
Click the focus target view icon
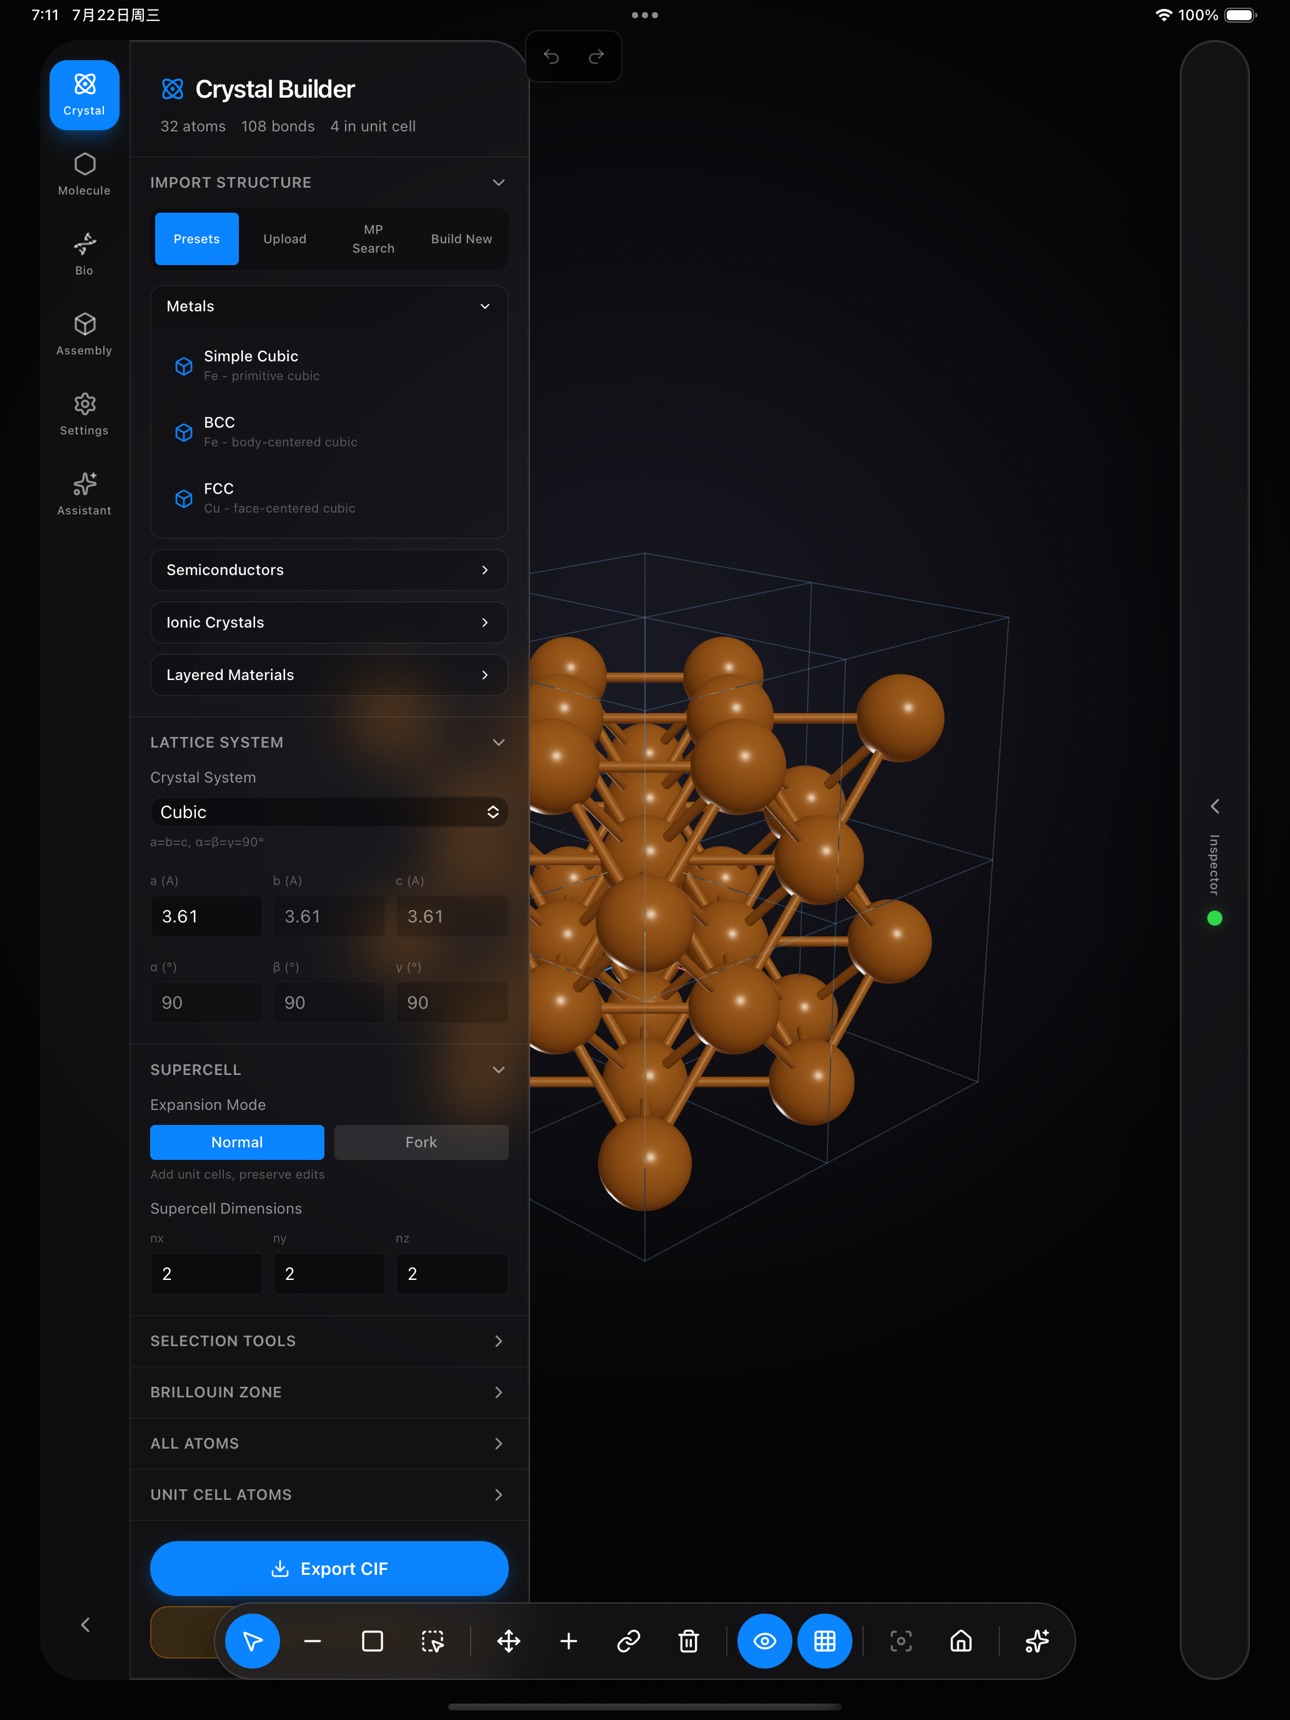pos(901,1641)
